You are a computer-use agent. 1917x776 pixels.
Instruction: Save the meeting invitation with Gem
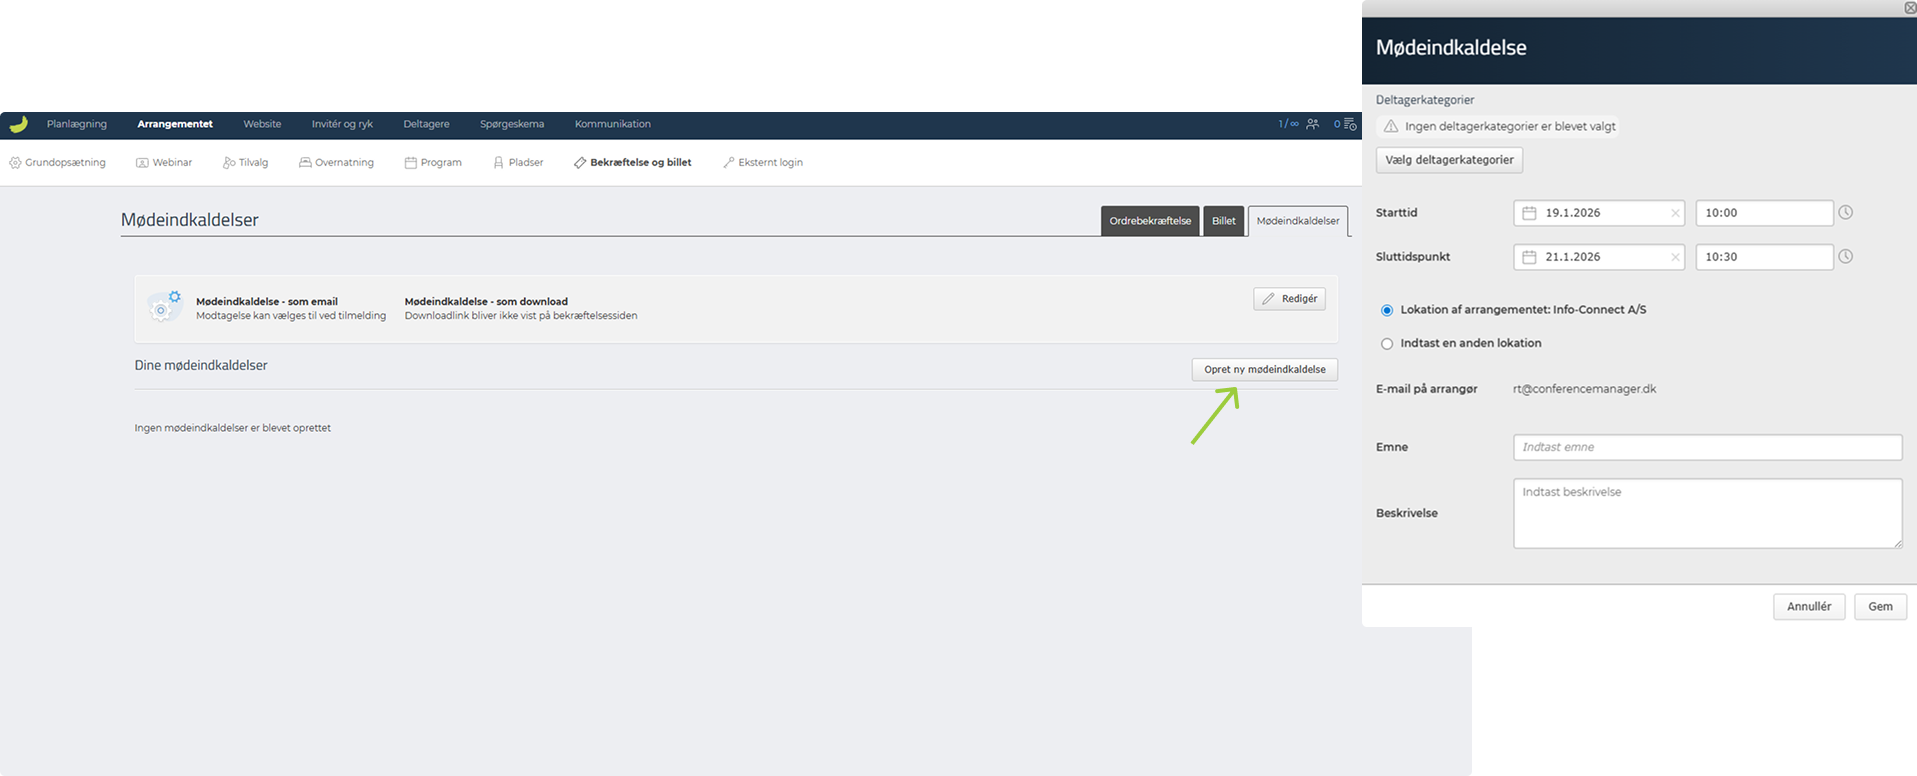click(x=1880, y=606)
